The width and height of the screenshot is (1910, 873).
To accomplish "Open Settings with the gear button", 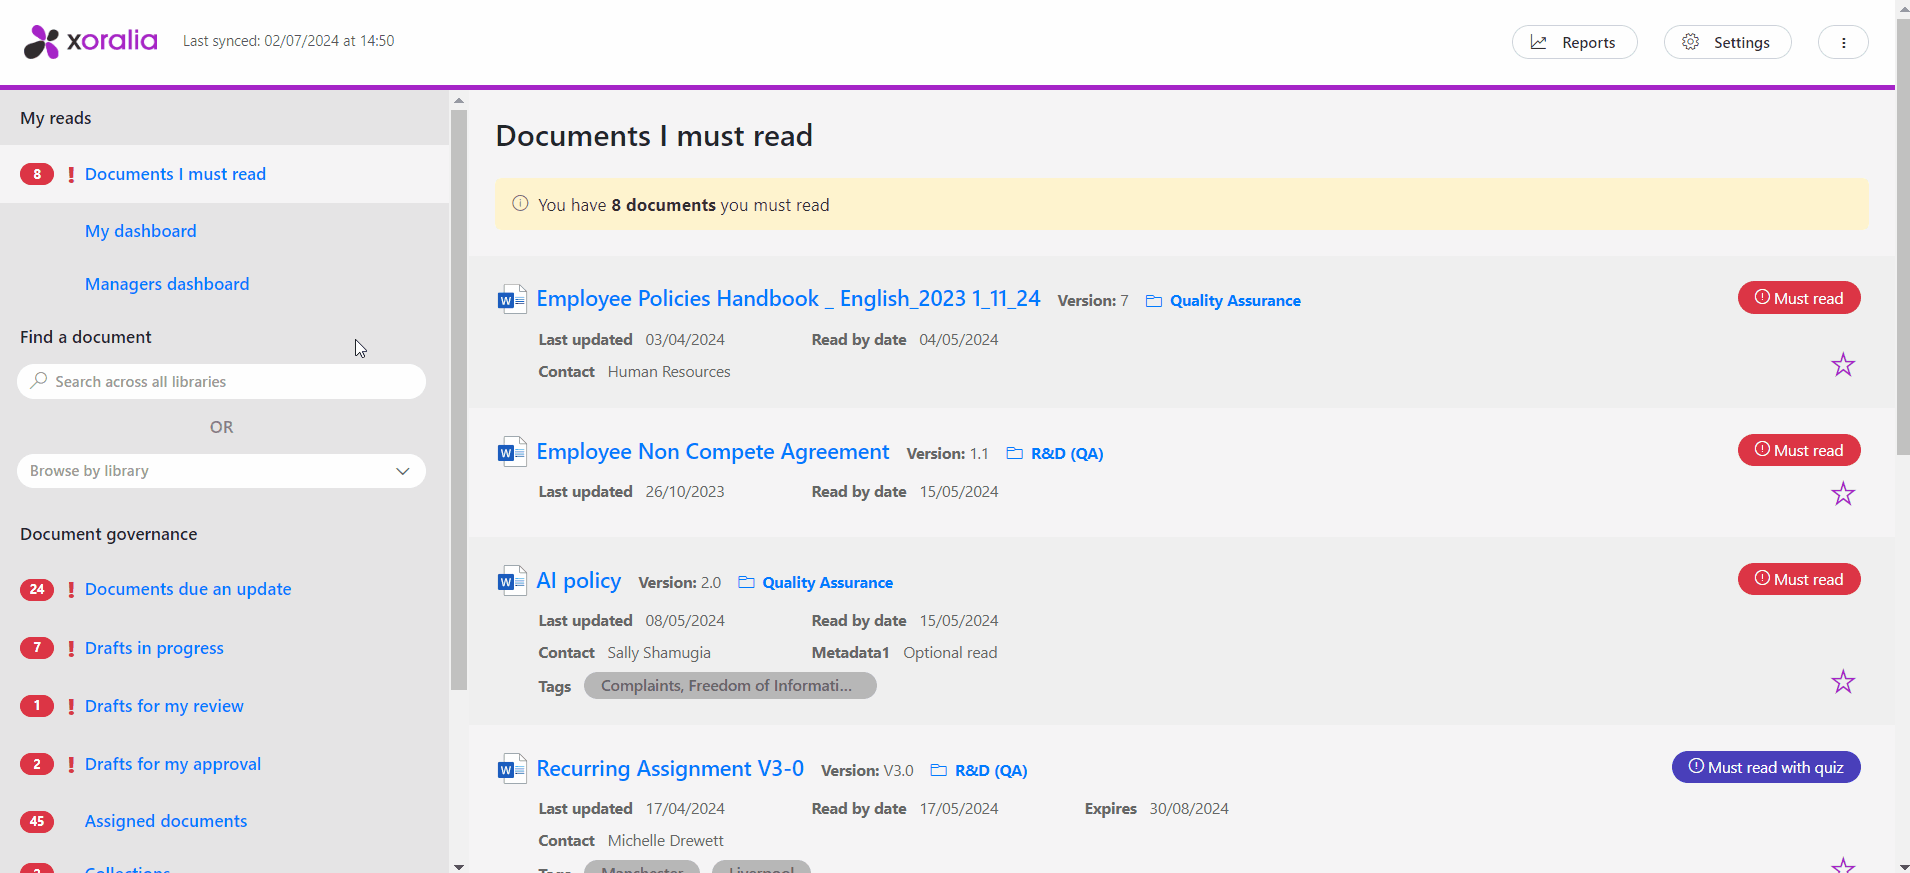I will pos(1727,42).
